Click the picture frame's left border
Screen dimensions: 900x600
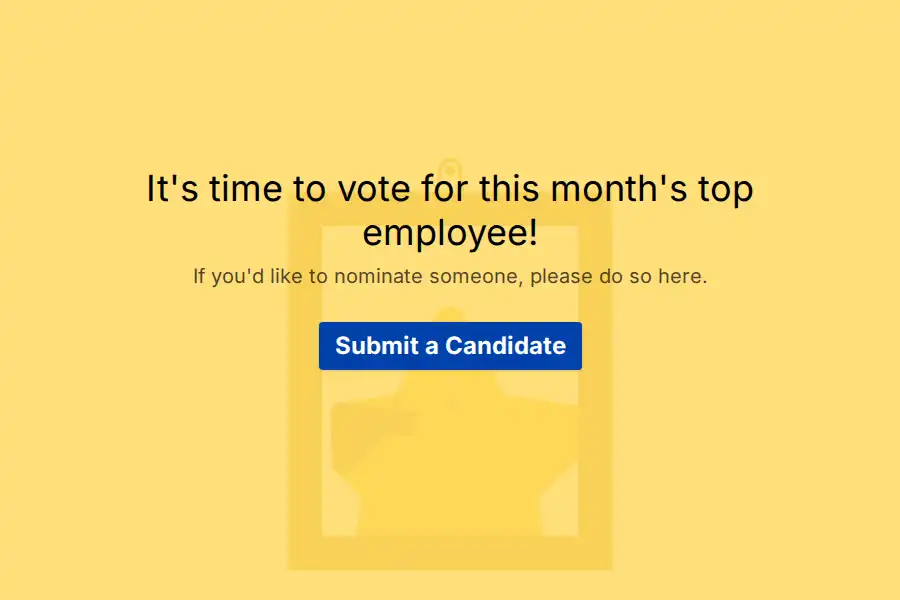pyautogui.click(x=304, y=400)
